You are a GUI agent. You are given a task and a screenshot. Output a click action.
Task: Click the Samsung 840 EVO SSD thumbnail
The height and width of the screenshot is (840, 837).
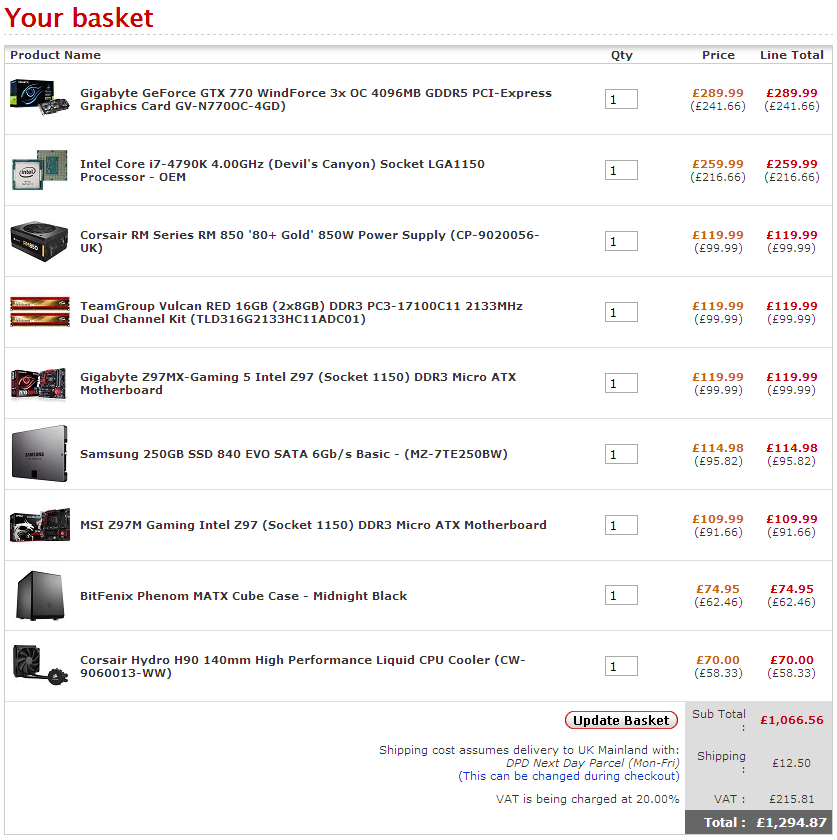pos(40,453)
